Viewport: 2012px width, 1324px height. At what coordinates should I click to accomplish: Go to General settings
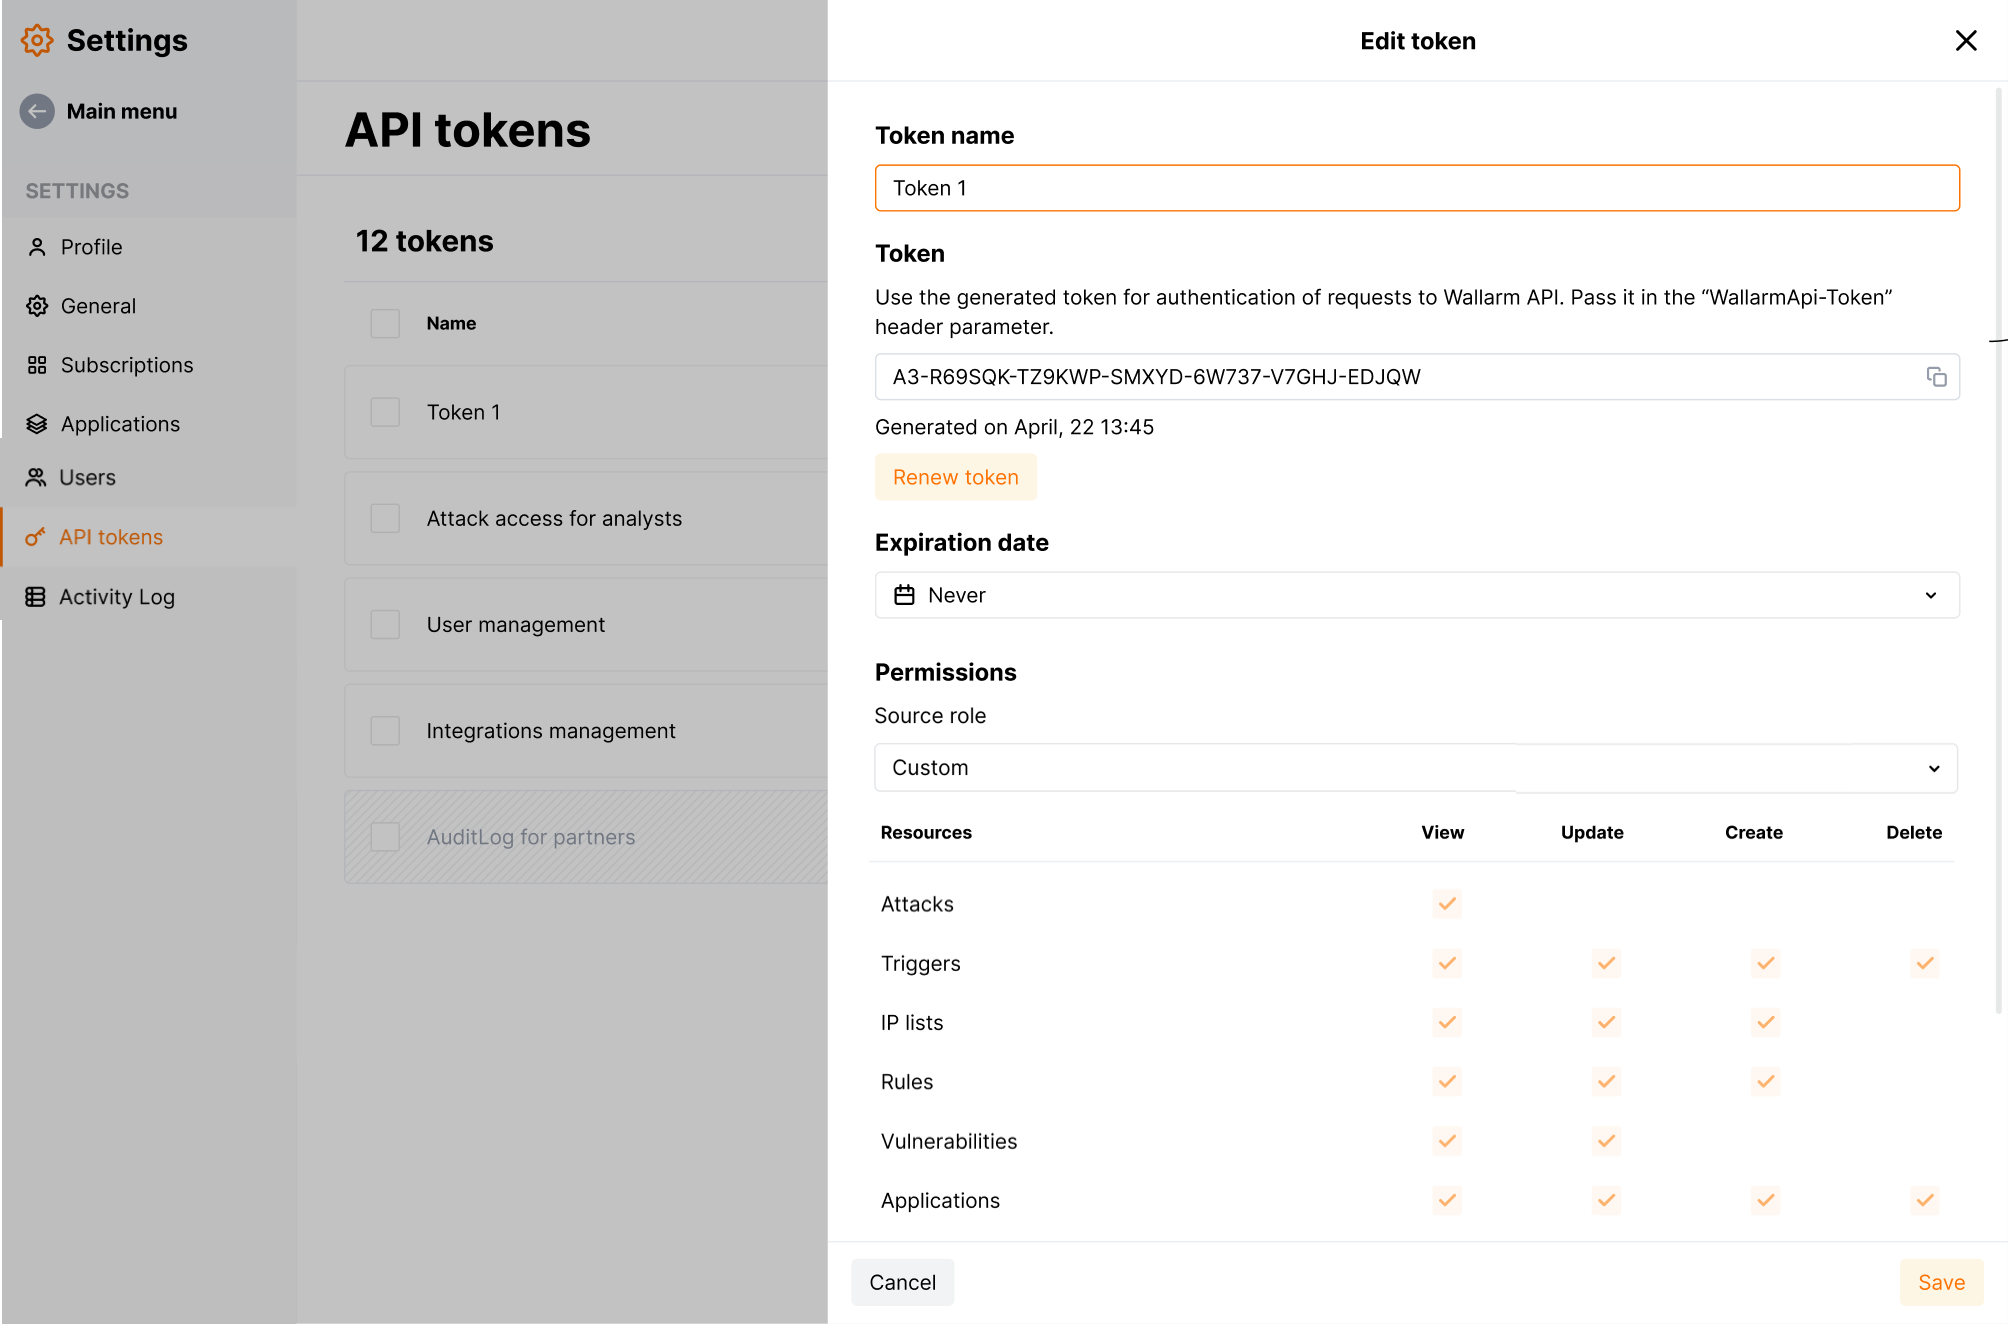(98, 306)
